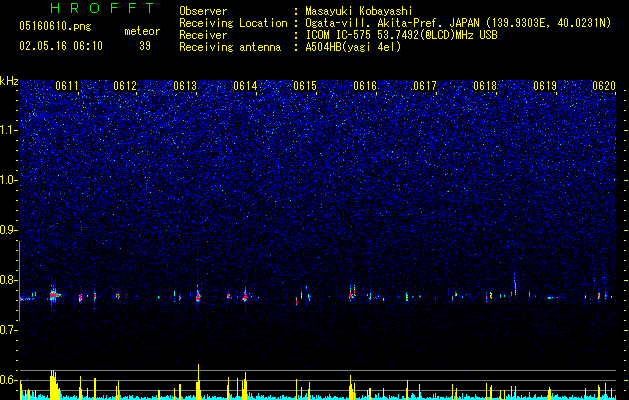Click the 0.8 frequency axis label
Screen dimensions: 629x400
pos(8,280)
